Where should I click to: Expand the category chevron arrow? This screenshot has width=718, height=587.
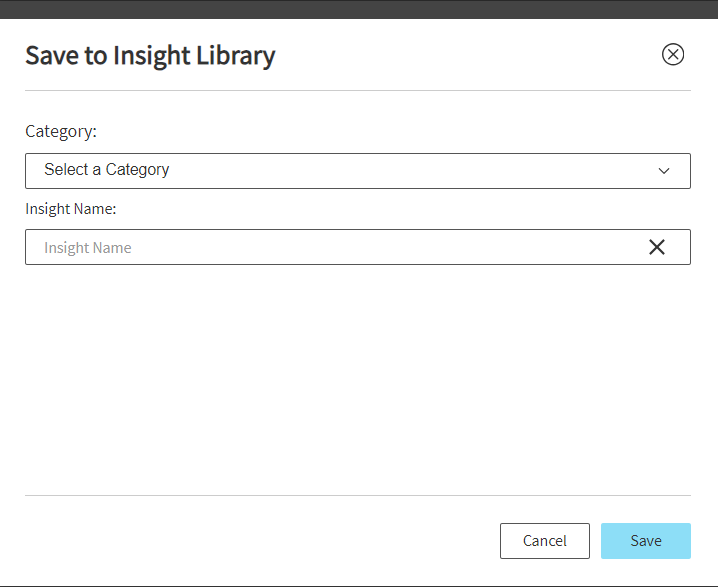click(664, 171)
